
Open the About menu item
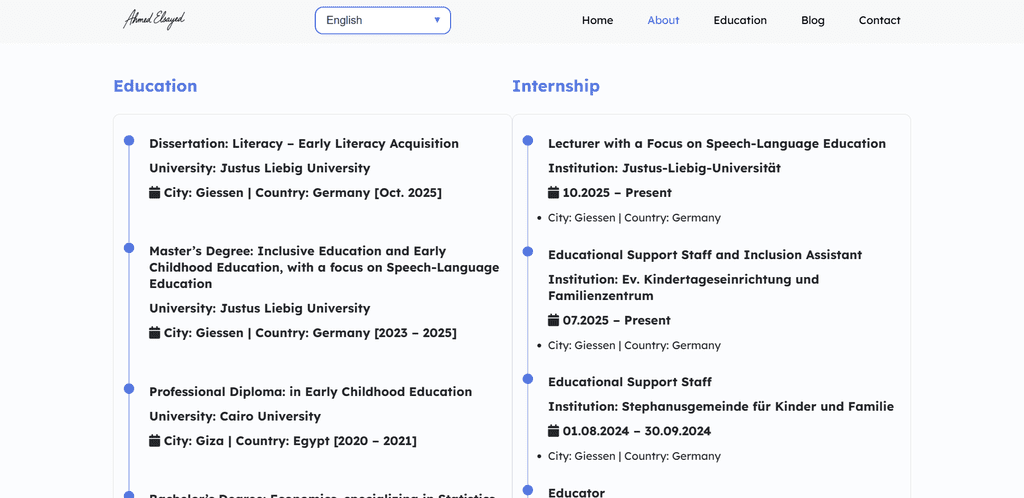[x=663, y=20]
